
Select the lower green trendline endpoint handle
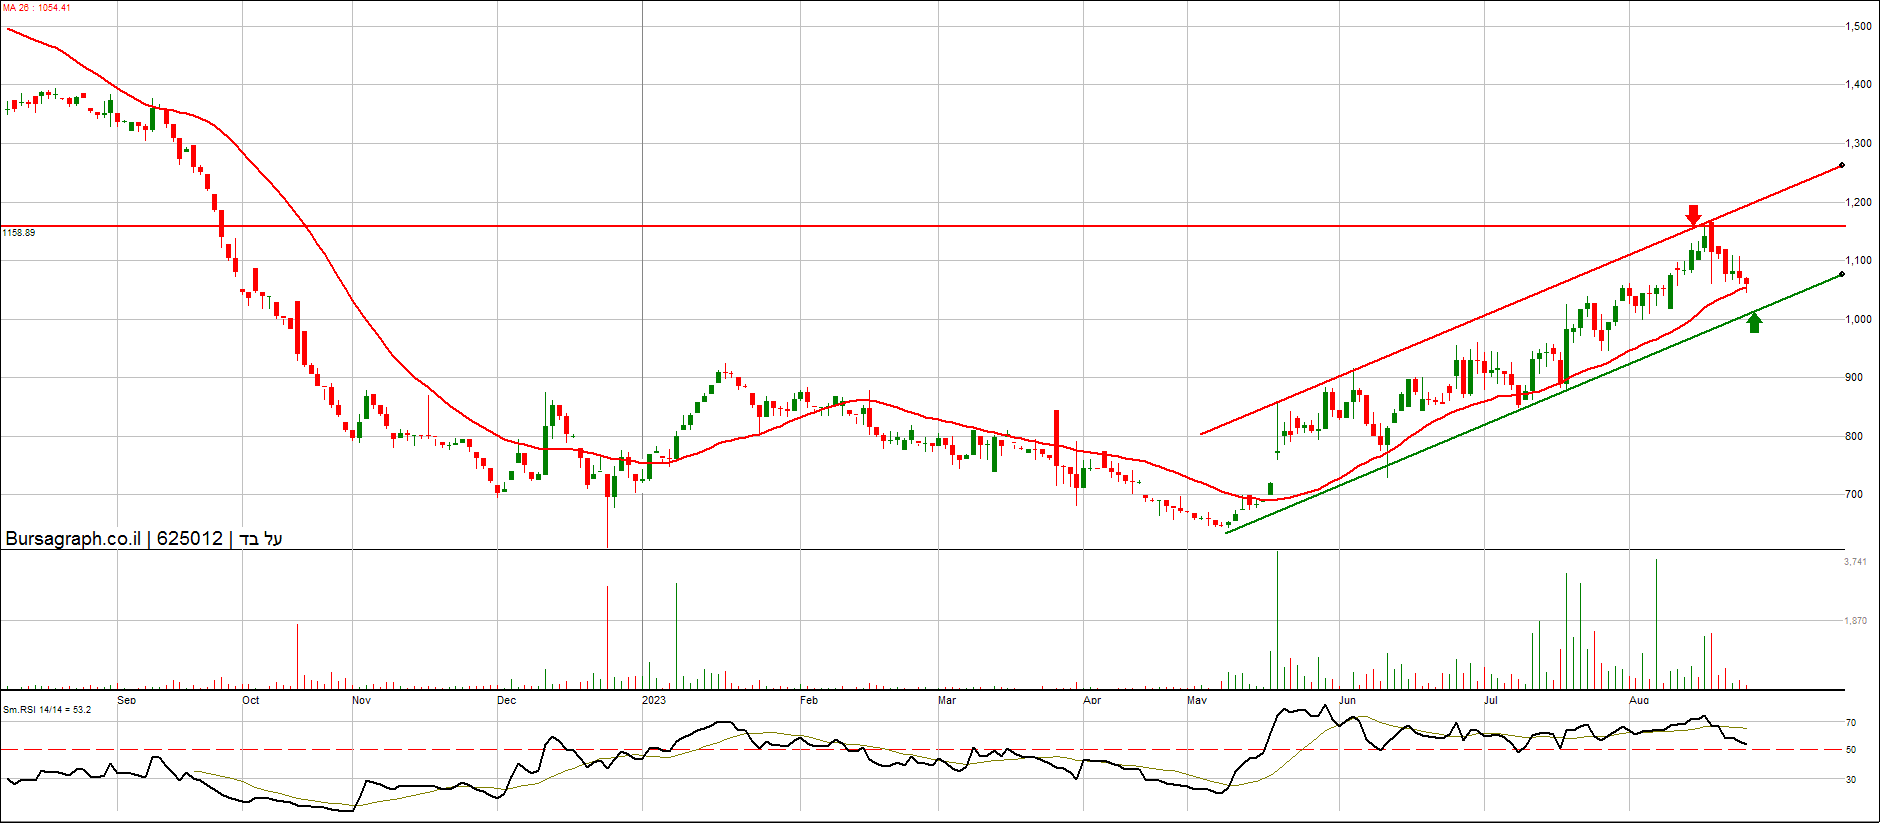click(x=1842, y=274)
